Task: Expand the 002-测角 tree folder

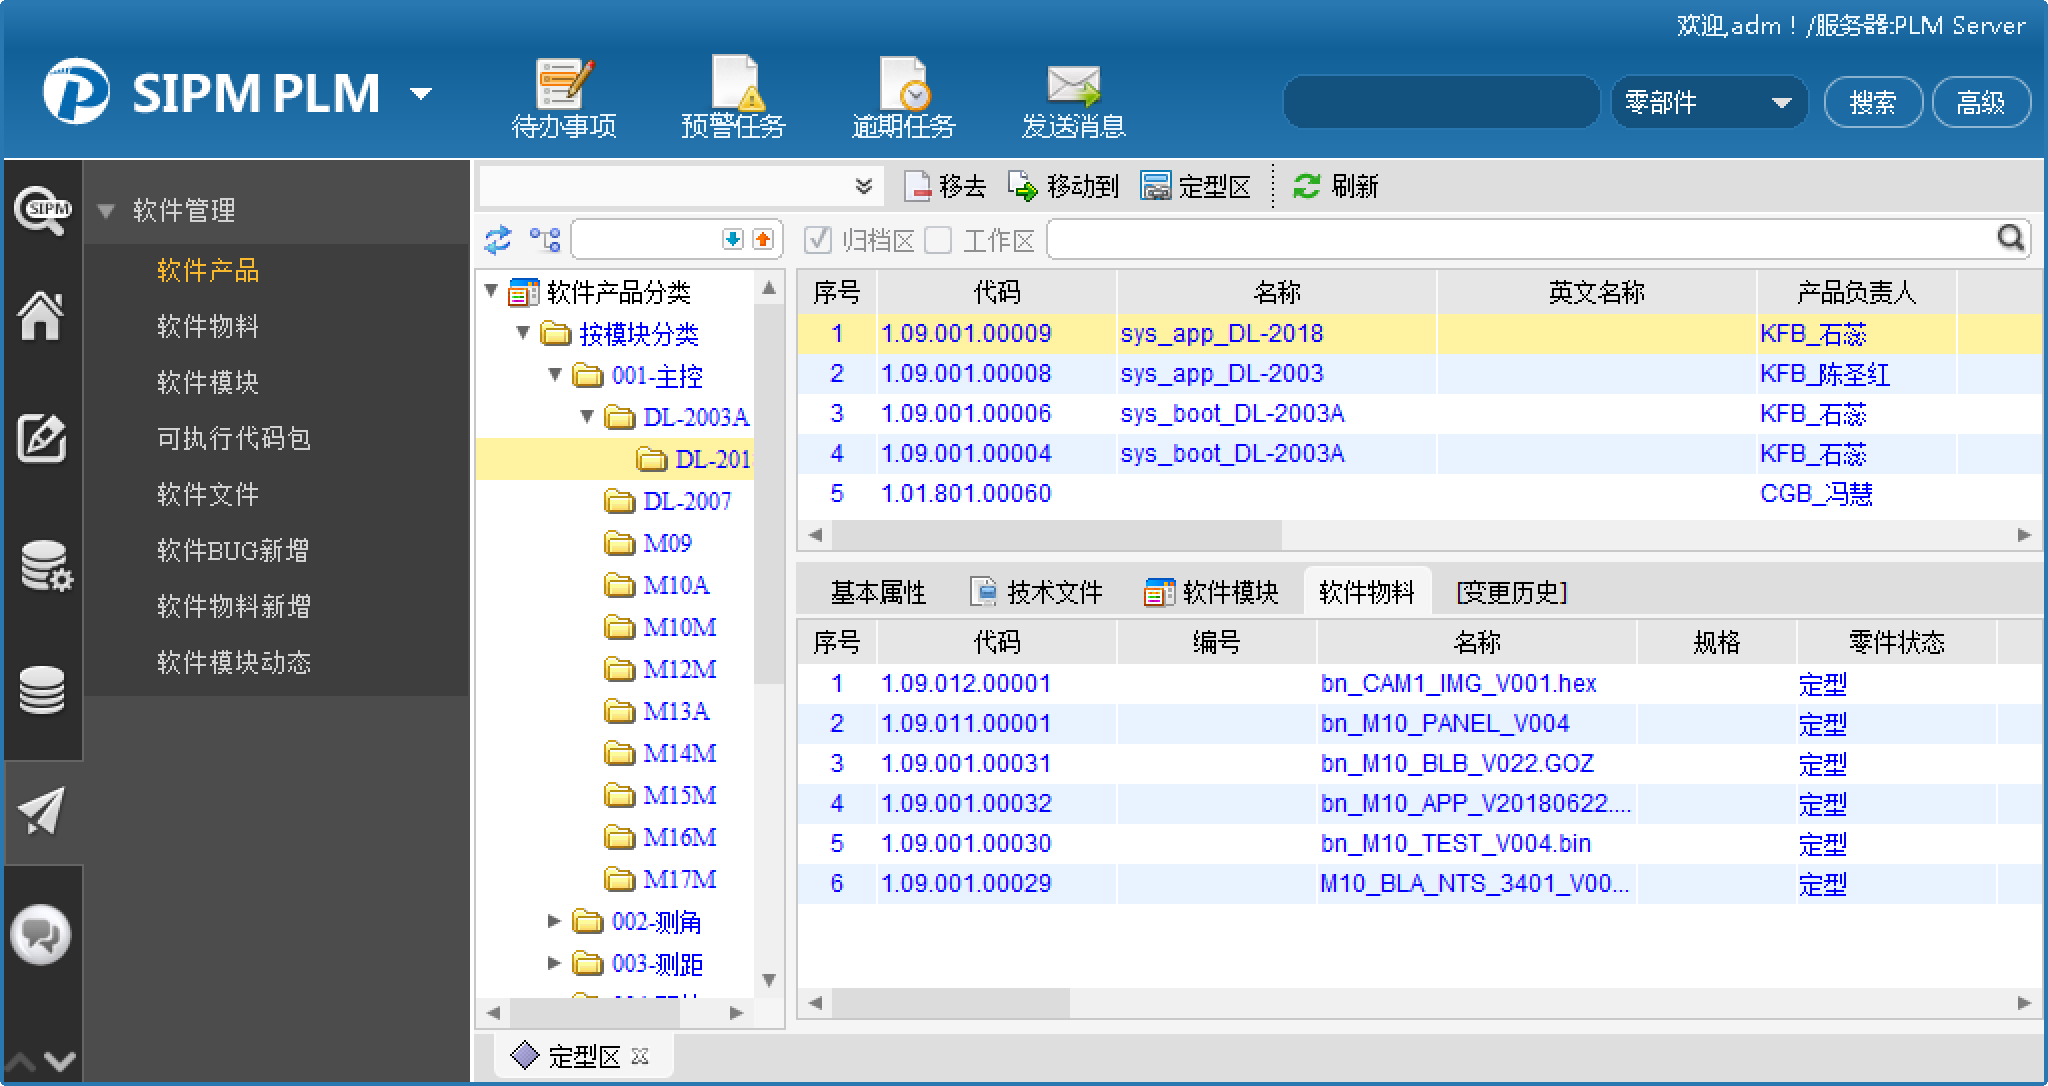Action: [x=554, y=921]
